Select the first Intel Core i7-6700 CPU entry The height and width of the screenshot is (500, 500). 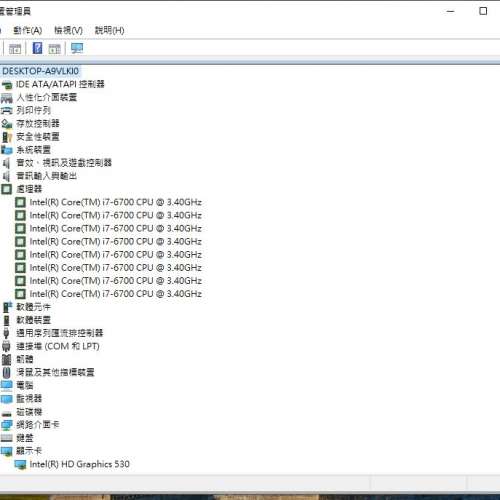pyautogui.click(x=115, y=202)
